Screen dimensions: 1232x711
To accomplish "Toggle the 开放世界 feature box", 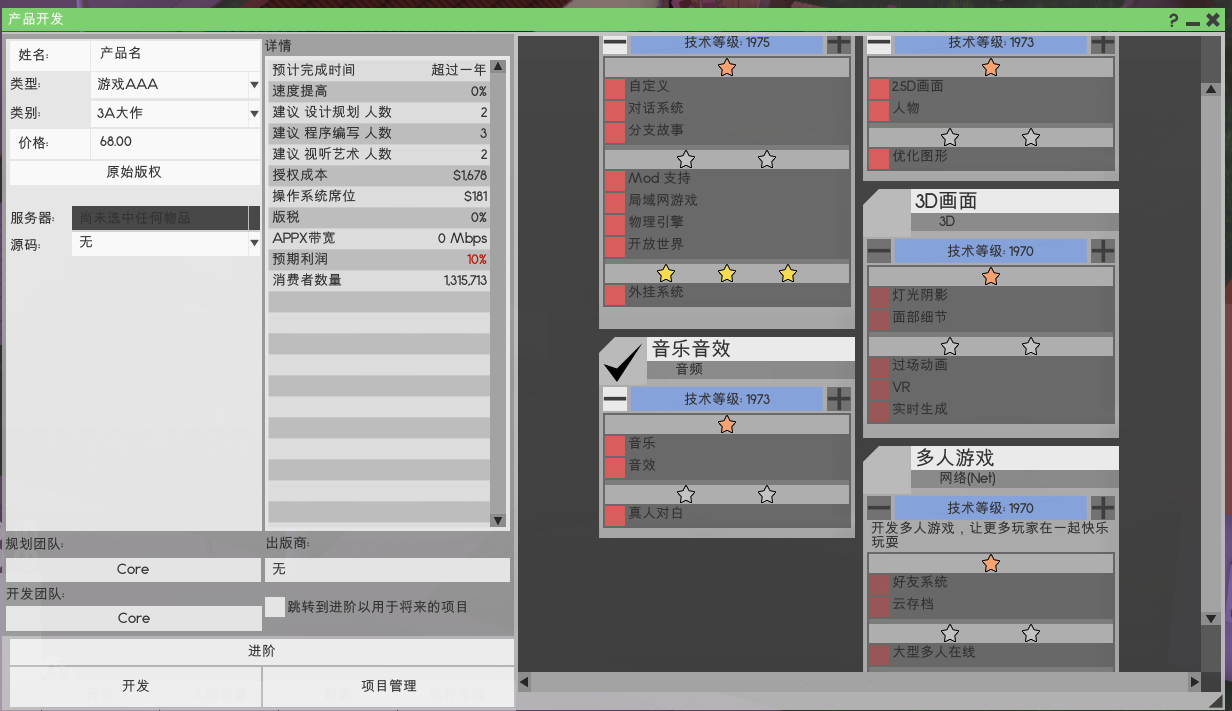I will point(614,246).
